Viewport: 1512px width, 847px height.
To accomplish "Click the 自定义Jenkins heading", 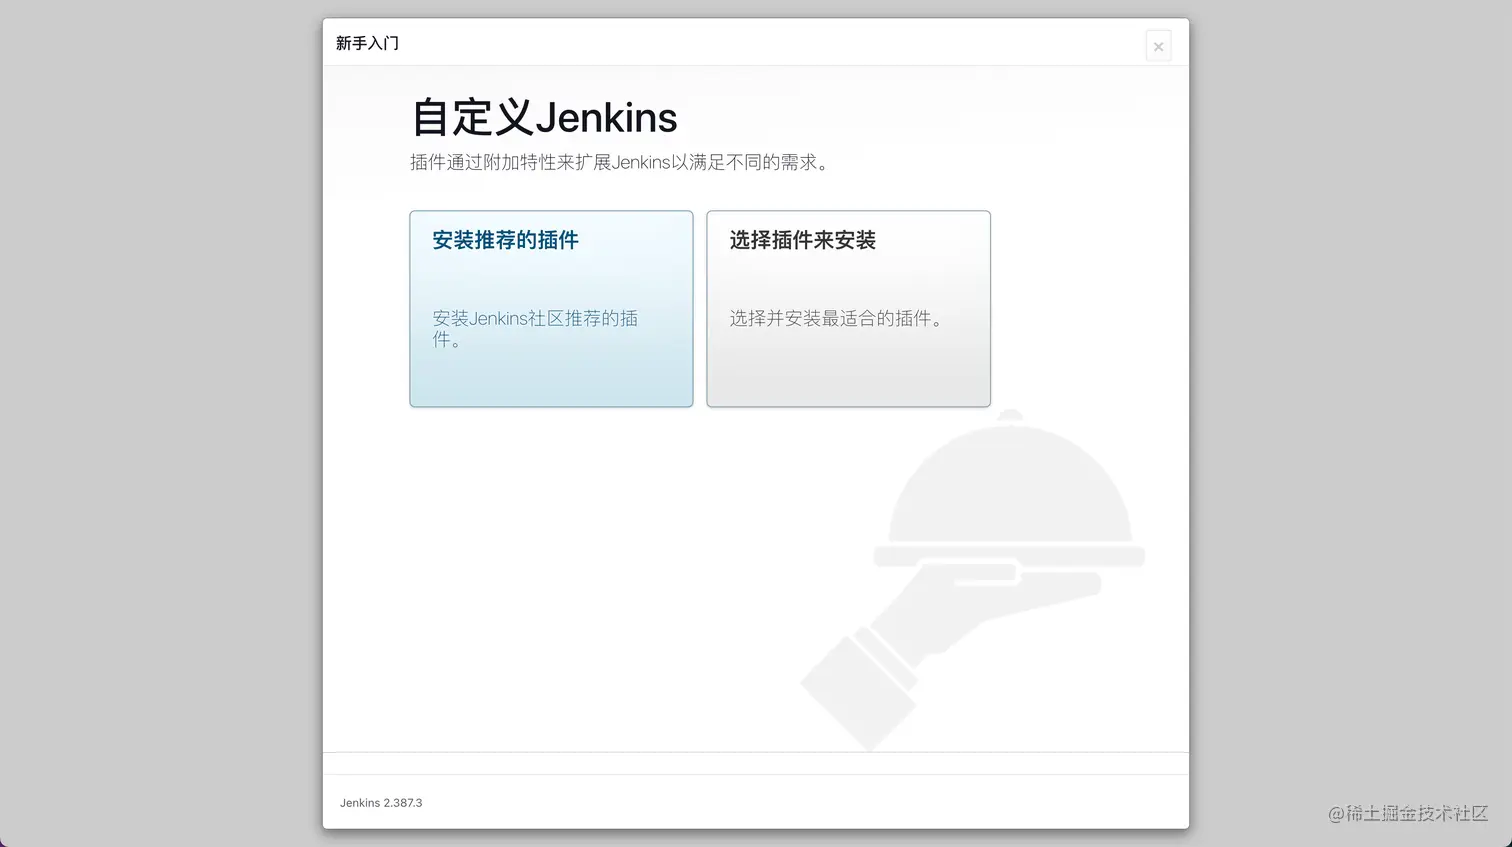I will [544, 118].
